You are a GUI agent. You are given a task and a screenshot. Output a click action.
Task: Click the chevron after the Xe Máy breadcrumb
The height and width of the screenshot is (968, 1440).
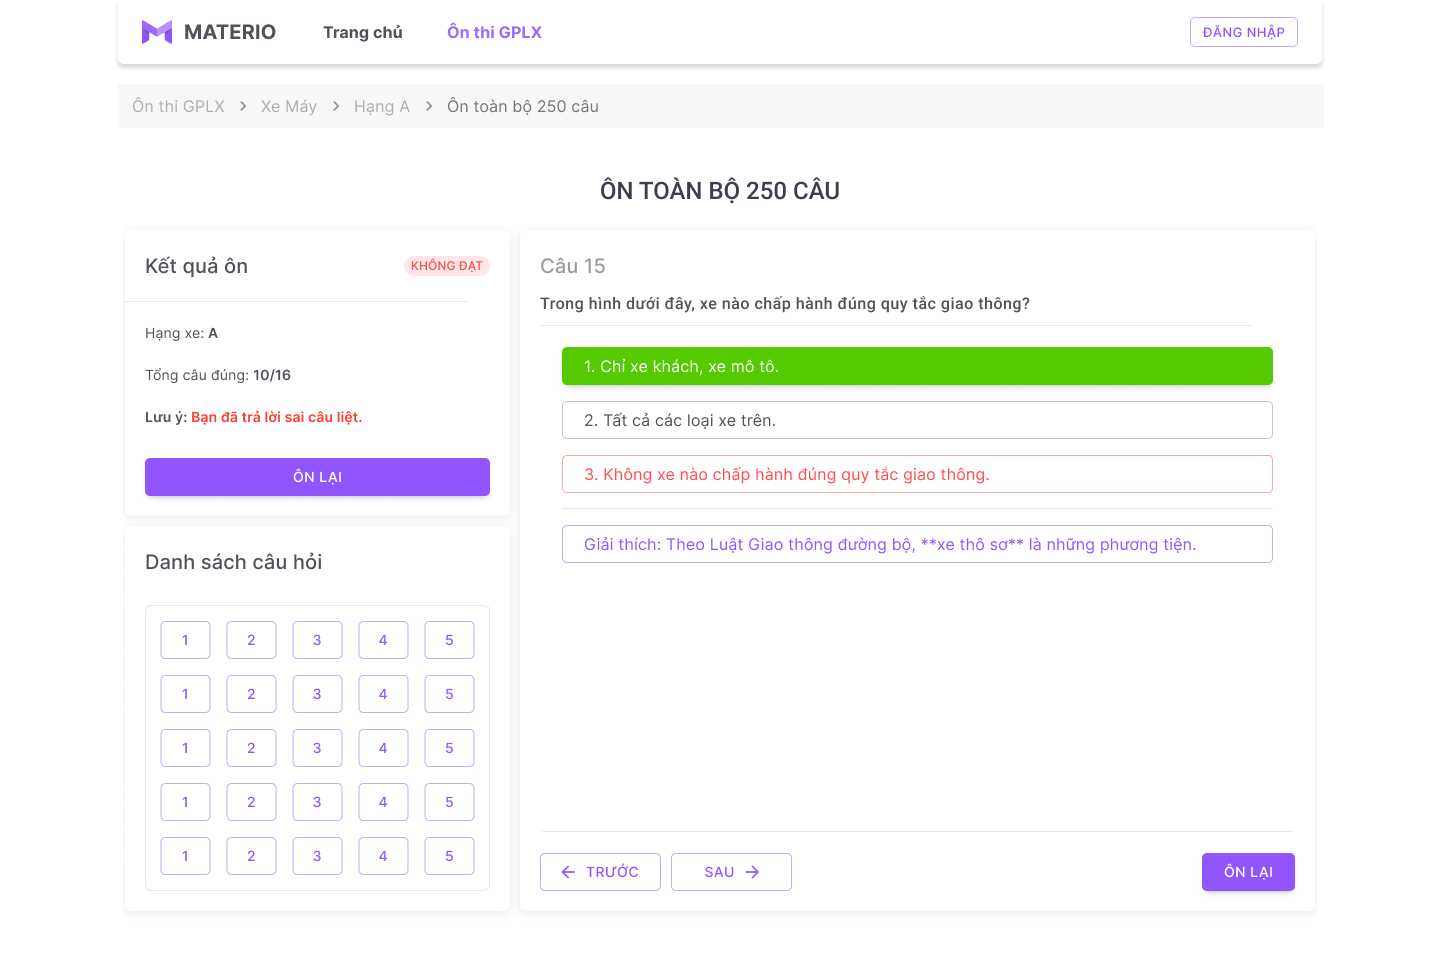(x=336, y=106)
